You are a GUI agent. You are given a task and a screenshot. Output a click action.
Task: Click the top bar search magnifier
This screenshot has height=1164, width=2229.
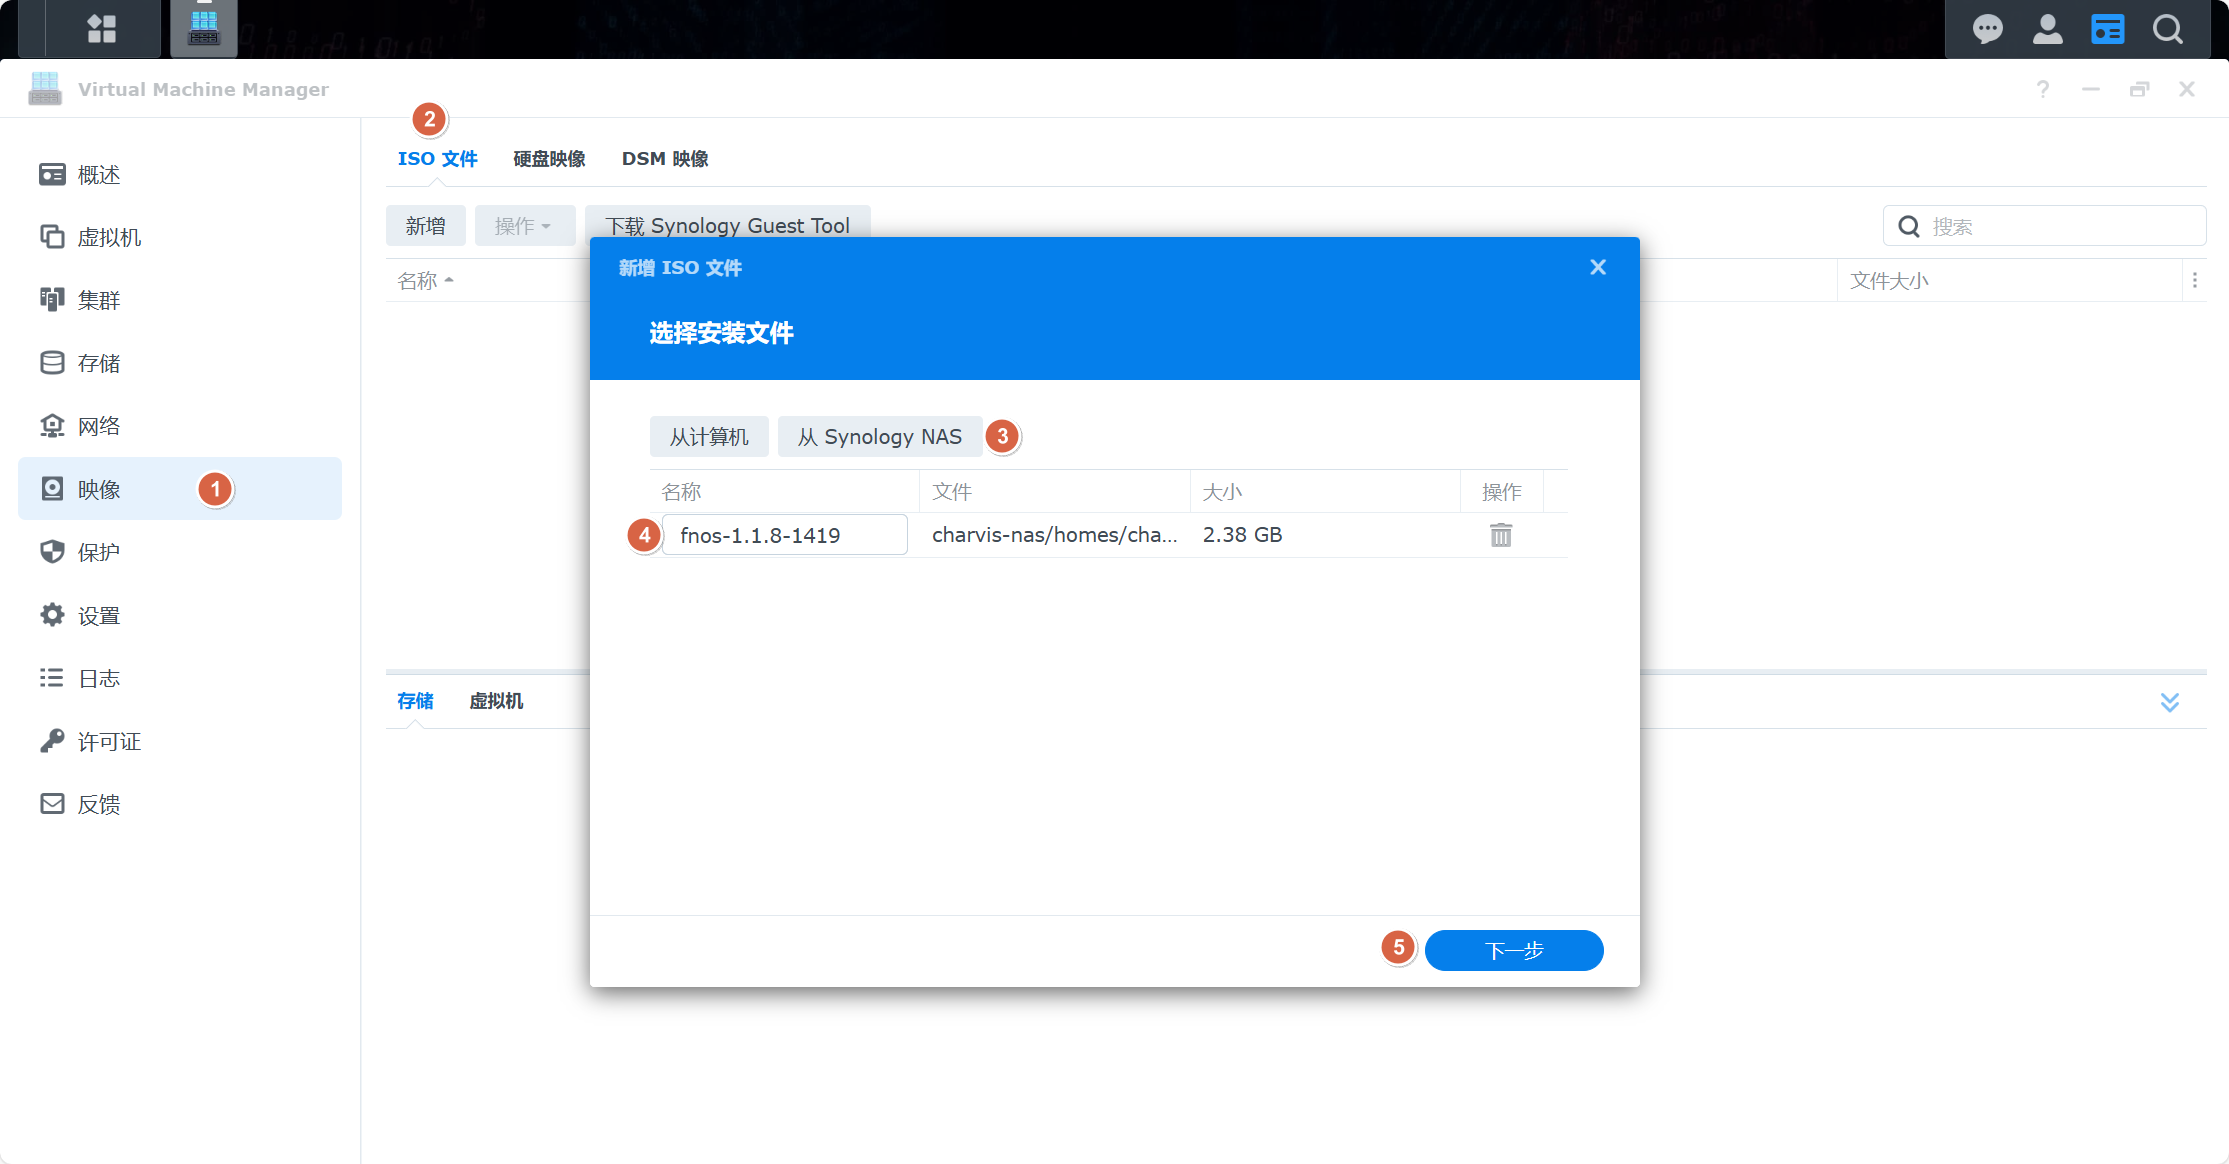click(2167, 29)
